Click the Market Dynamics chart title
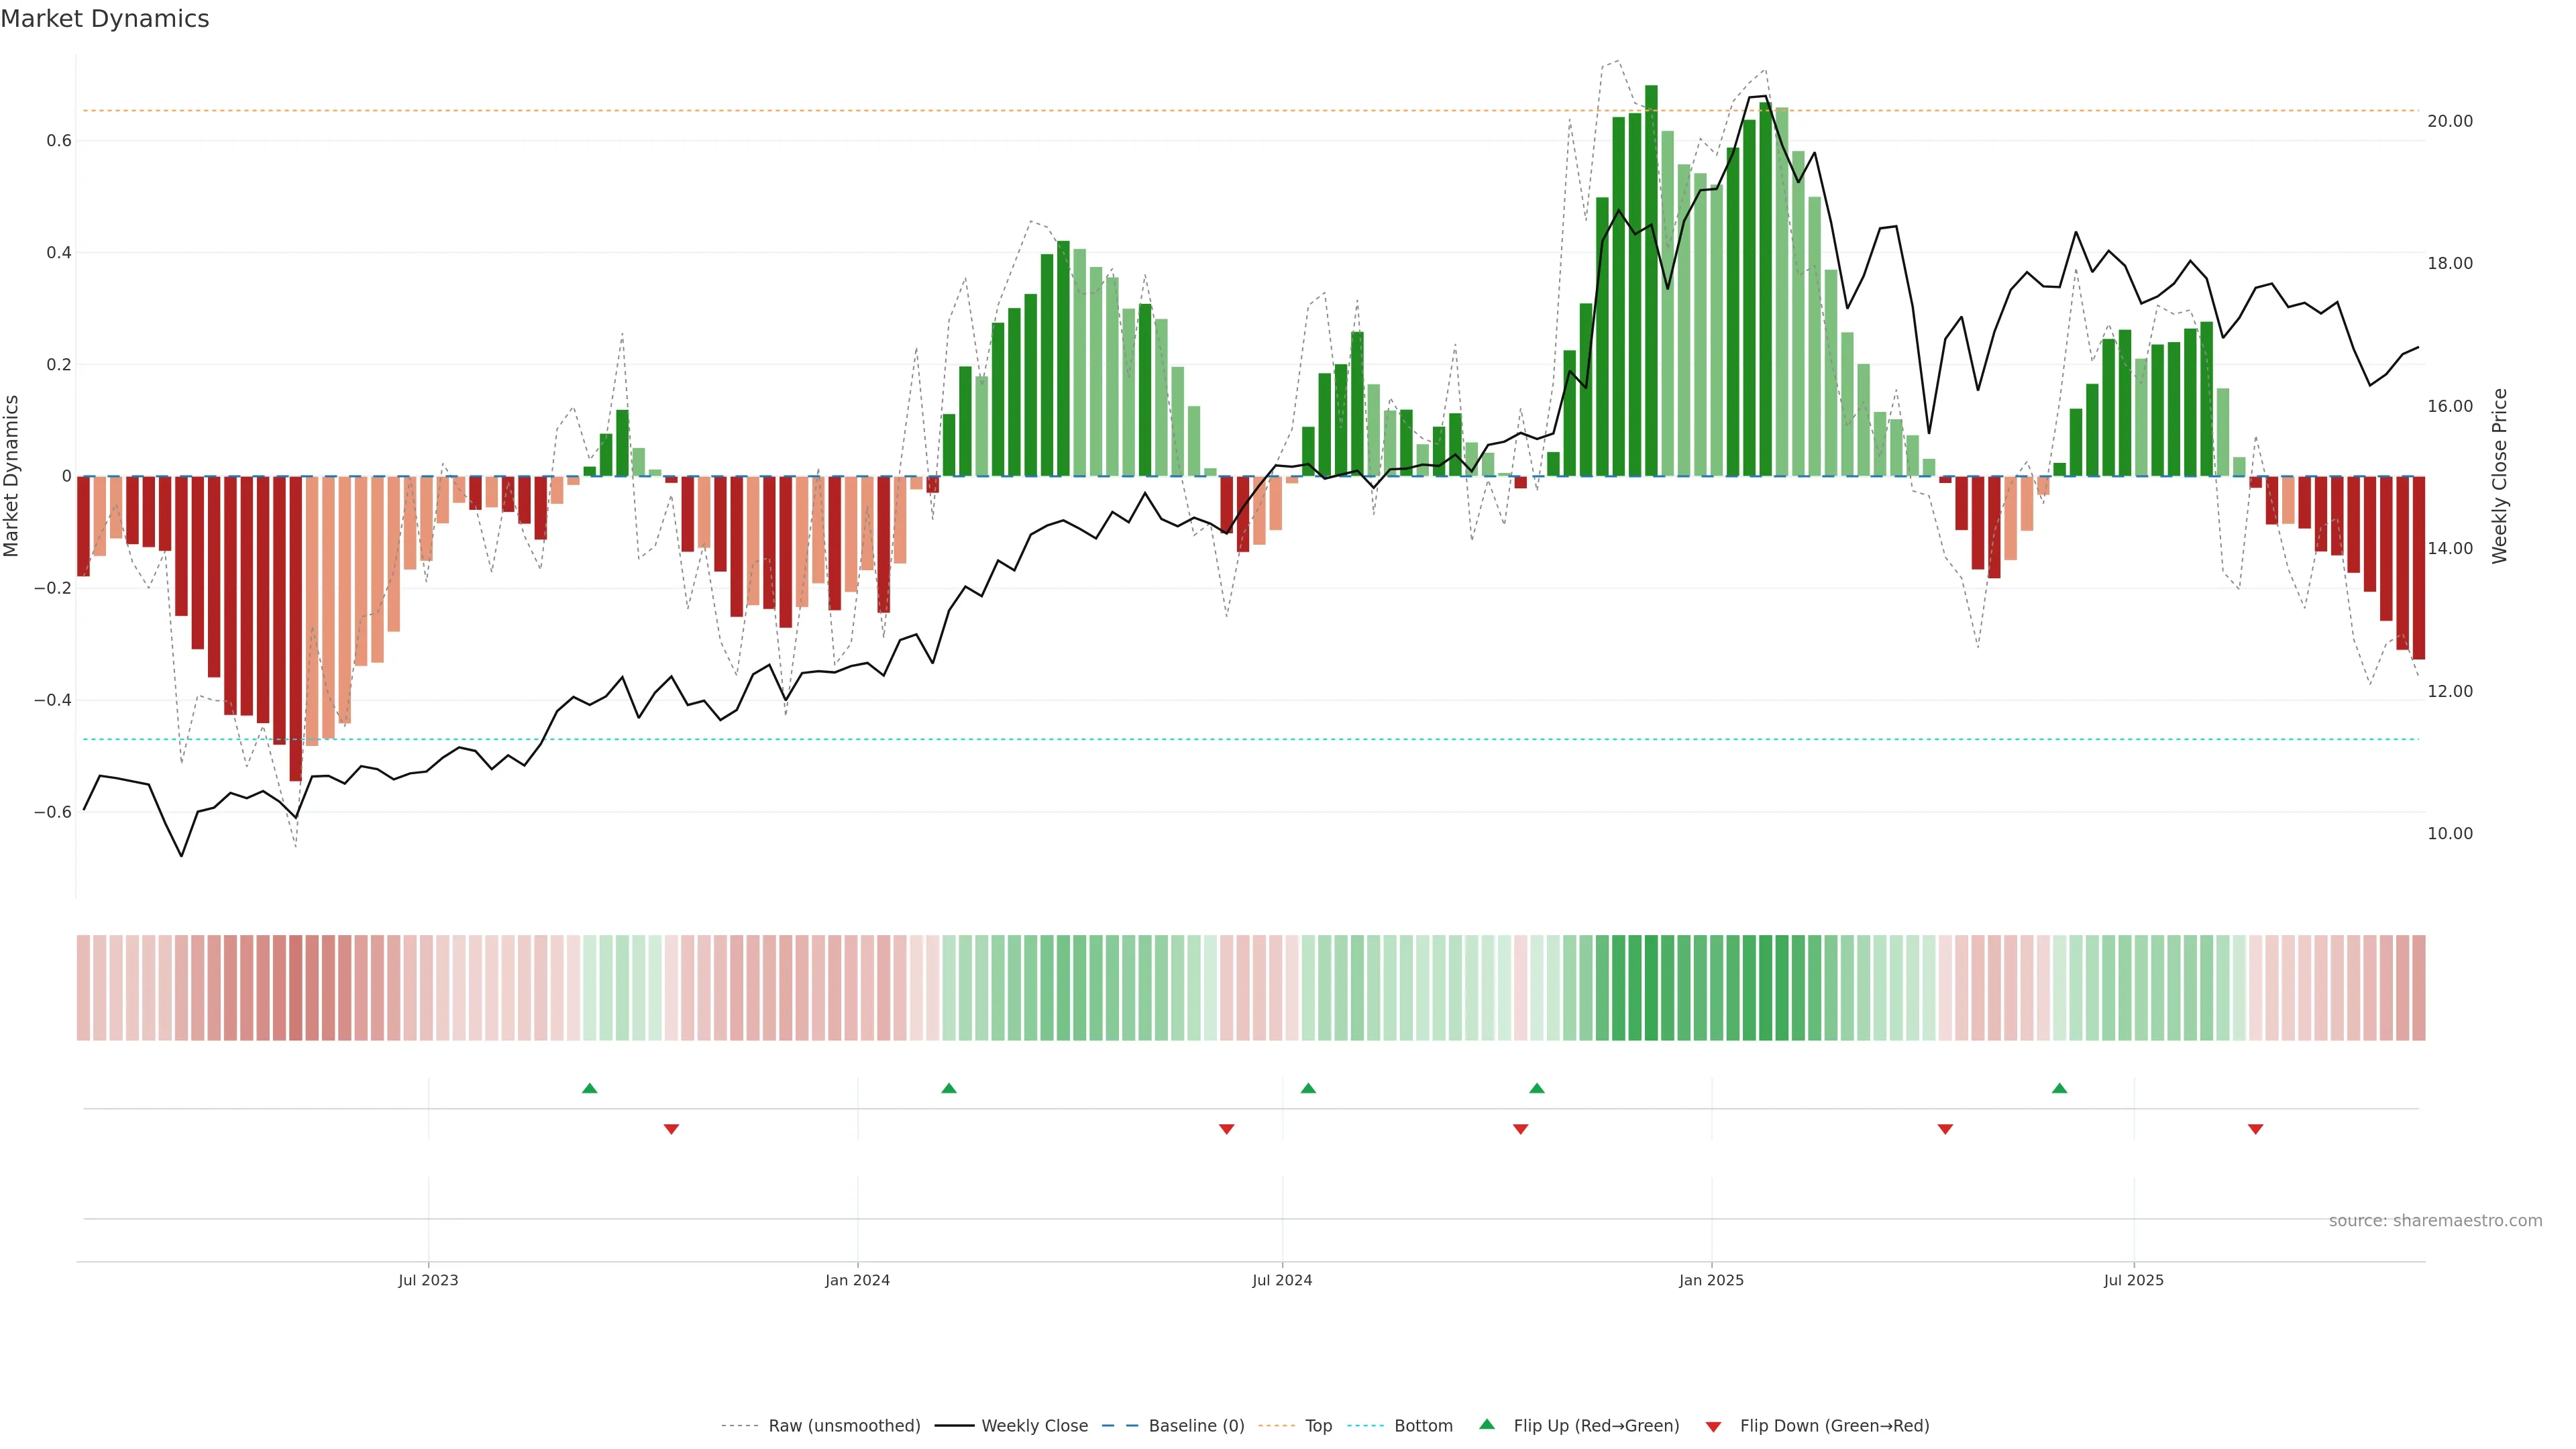This screenshot has width=2576, height=1449. (105, 19)
